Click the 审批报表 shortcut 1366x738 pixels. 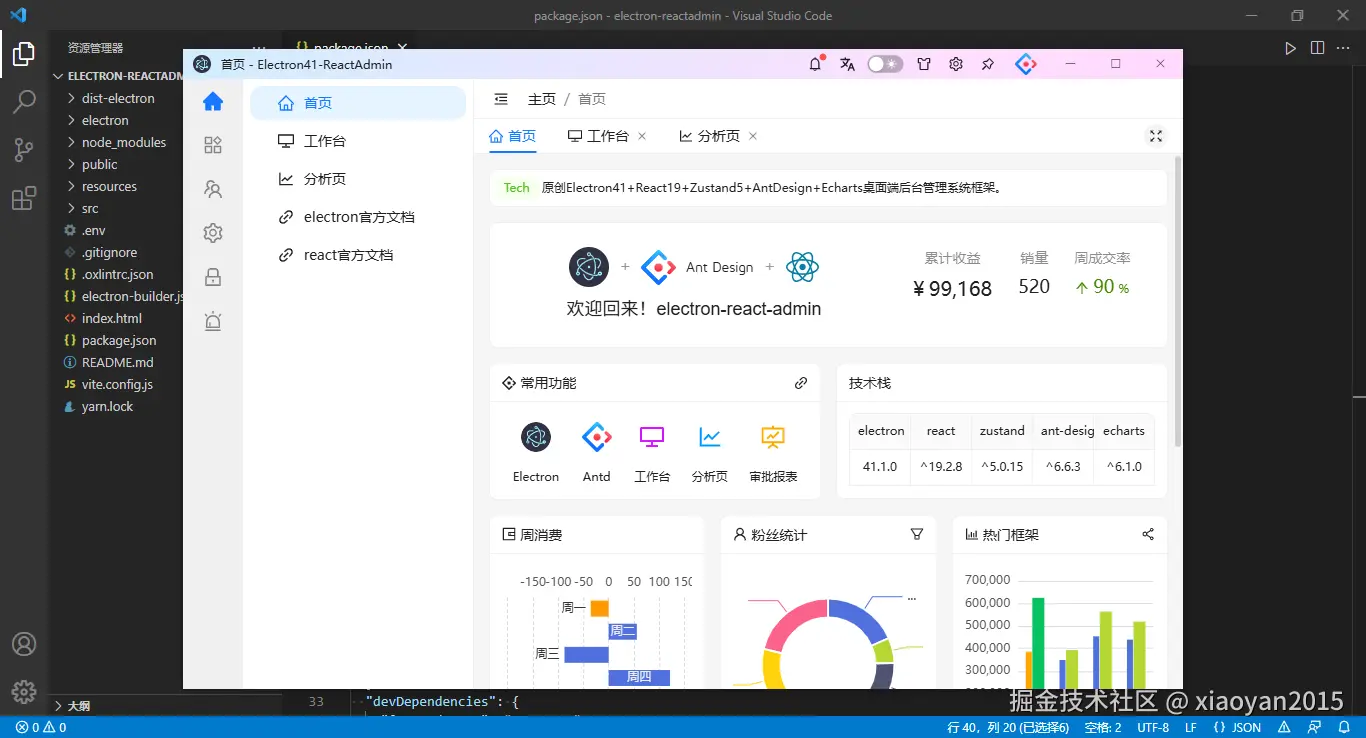click(x=773, y=452)
